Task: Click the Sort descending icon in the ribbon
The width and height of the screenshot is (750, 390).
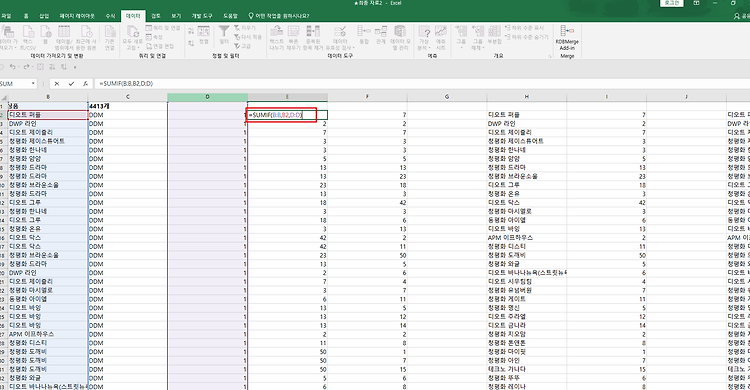Action: 191,43
